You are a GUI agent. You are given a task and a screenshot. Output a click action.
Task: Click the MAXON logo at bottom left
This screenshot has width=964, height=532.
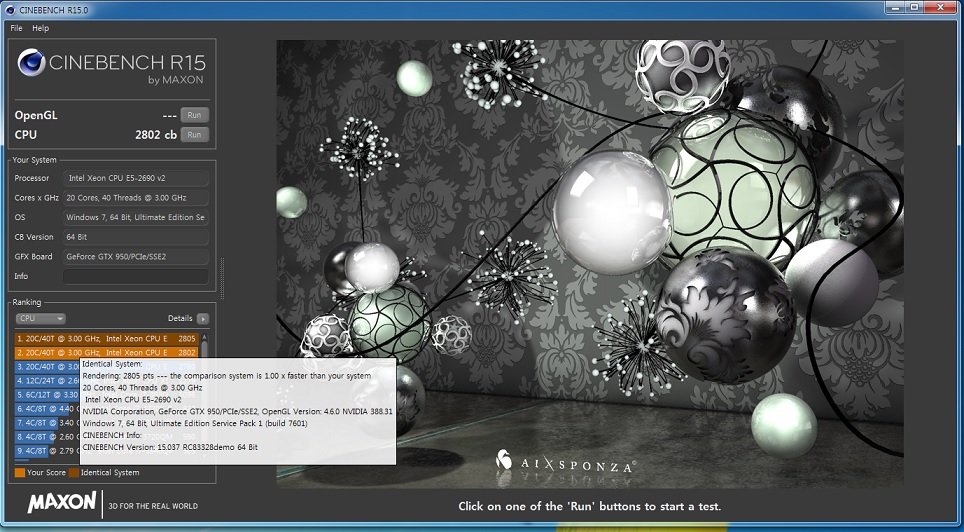61,502
